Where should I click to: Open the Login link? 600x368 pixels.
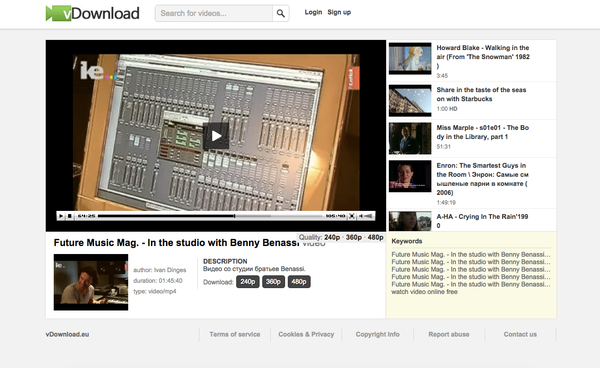point(313,12)
